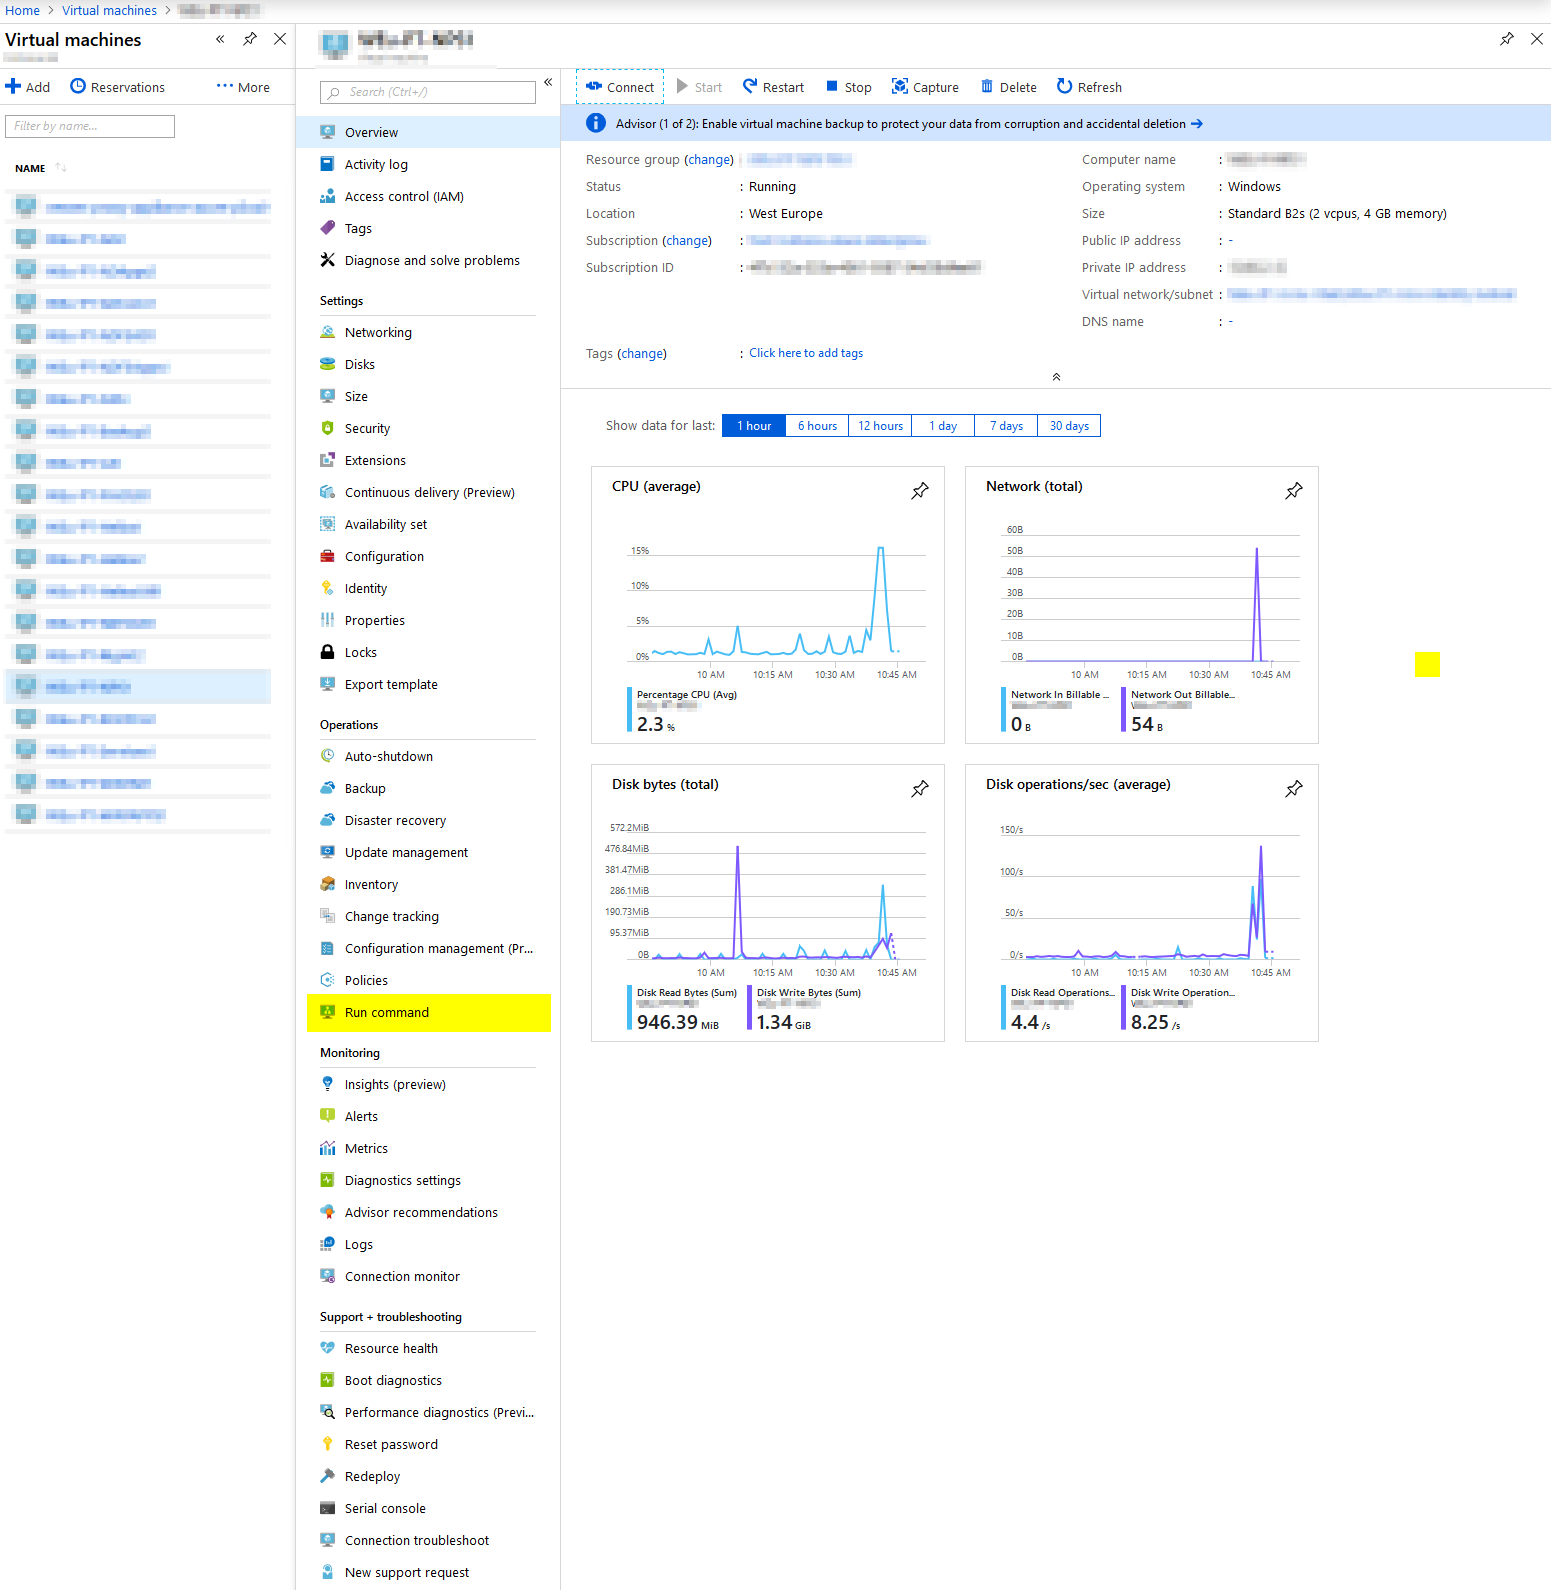The image size is (1551, 1590).
Task: Collapse the Virtual machines list panel
Action: [x=220, y=39]
